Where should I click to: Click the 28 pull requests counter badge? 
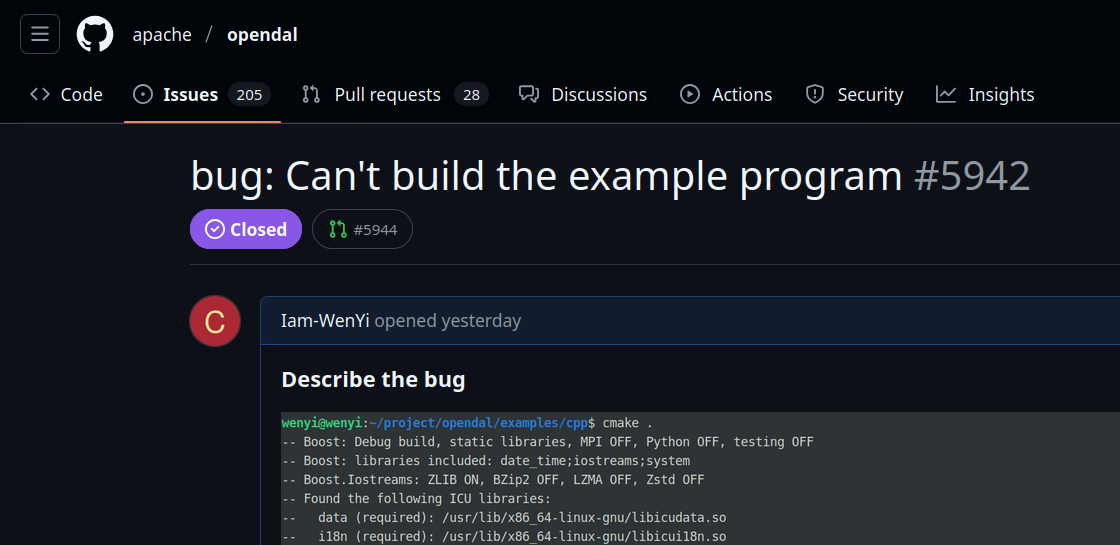click(471, 95)
